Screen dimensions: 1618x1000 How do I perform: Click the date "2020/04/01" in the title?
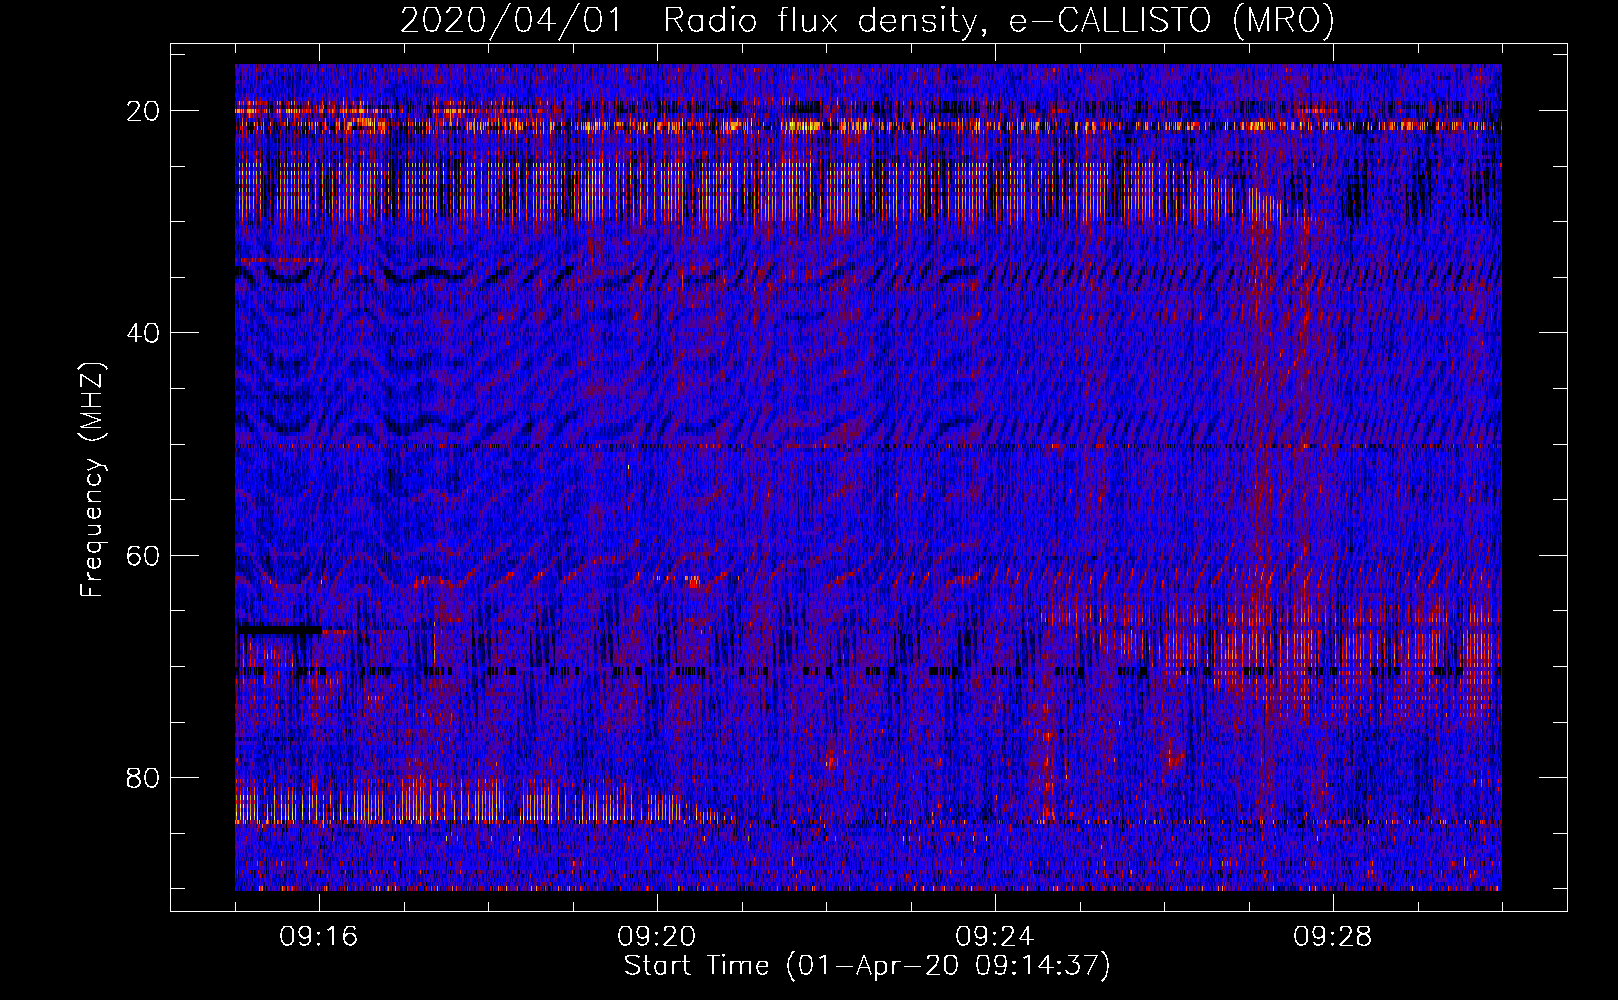[x=510, y=21]
